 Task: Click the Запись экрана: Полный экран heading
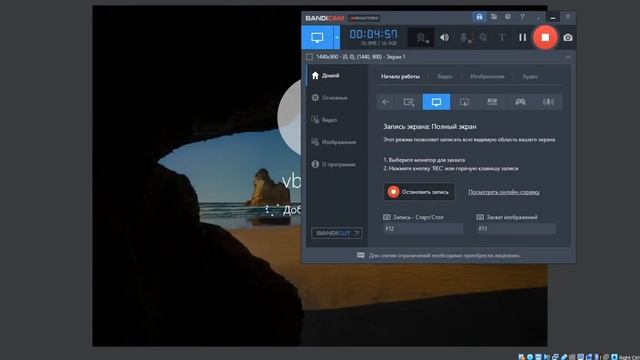coord(429,127)
